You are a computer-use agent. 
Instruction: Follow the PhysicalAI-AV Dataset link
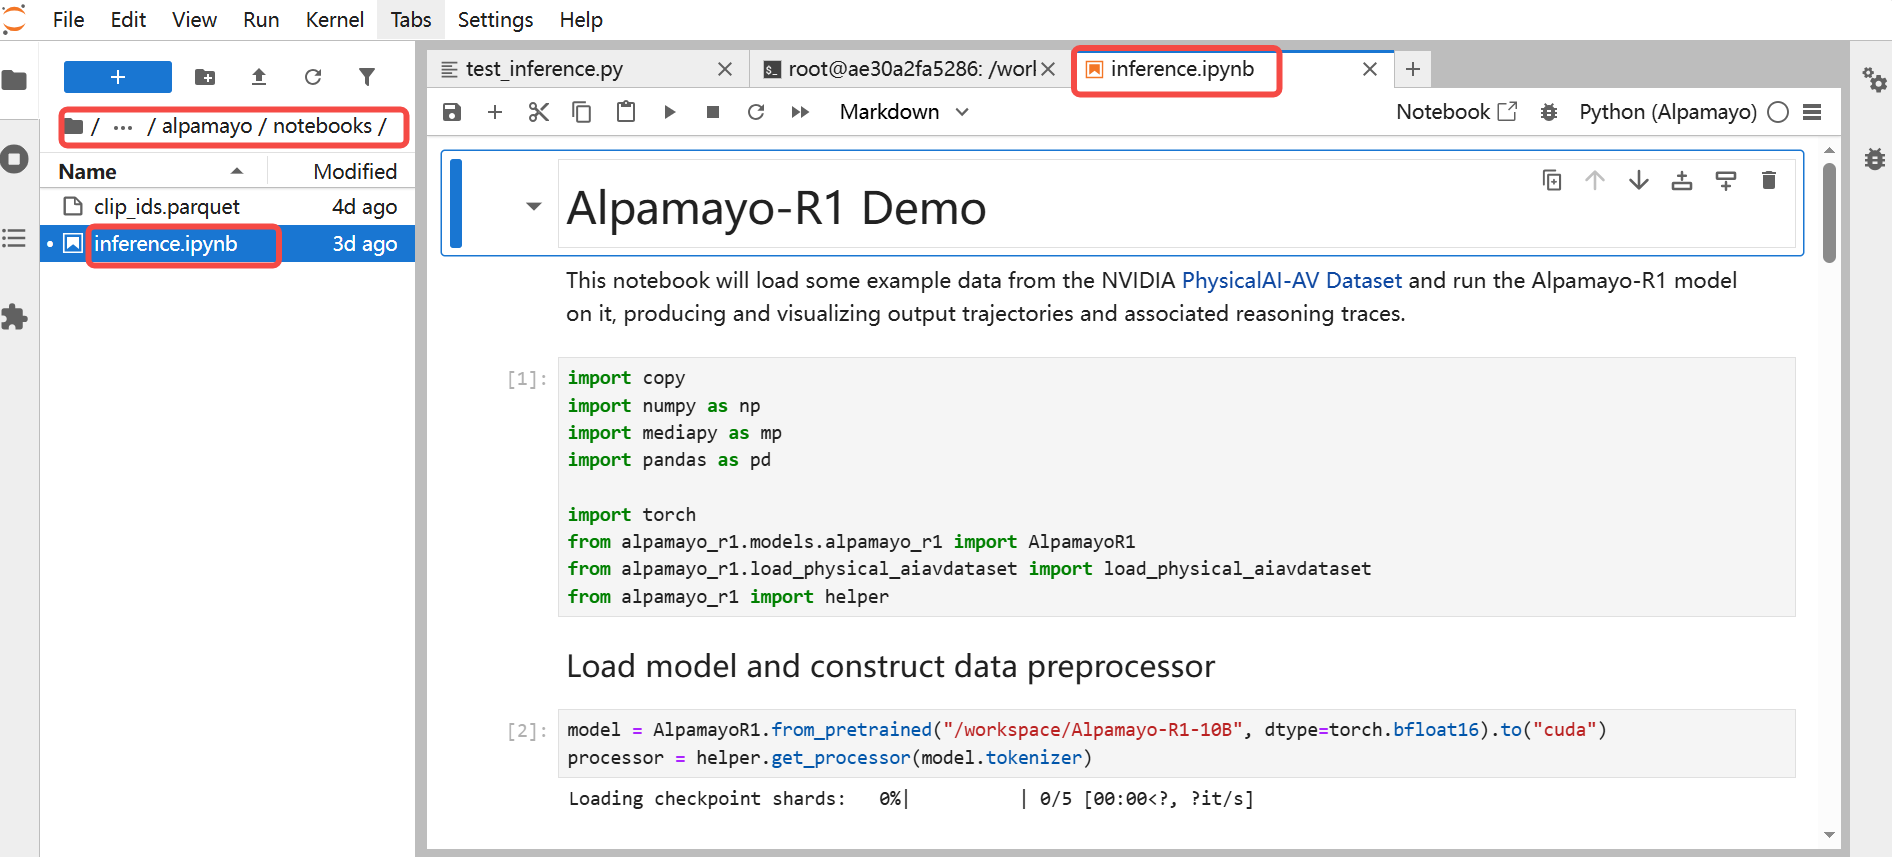click(x=1291, y=280)
